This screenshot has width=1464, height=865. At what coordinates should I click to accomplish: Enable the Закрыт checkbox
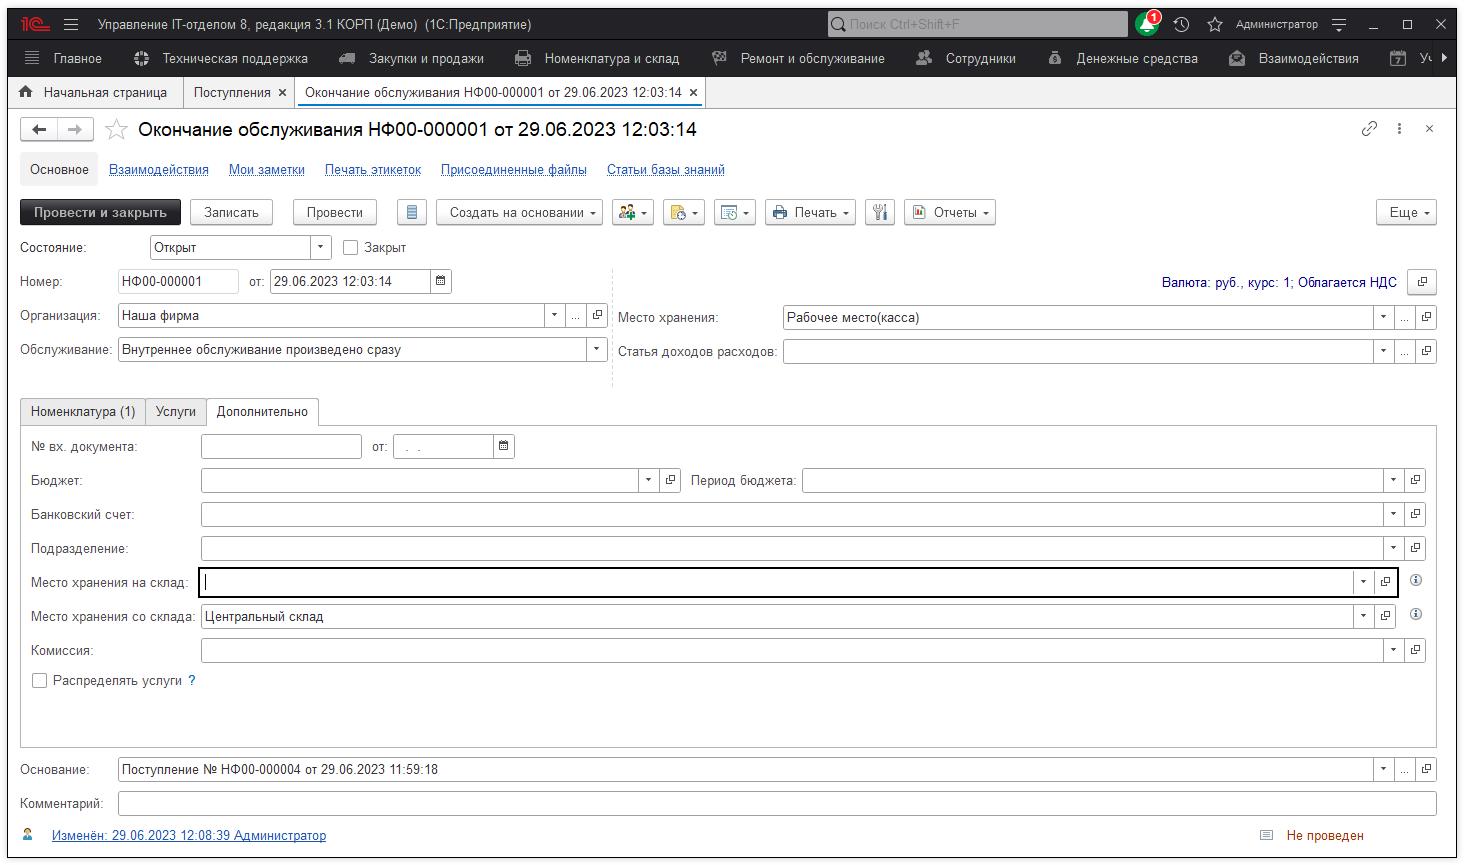point(351,247)
